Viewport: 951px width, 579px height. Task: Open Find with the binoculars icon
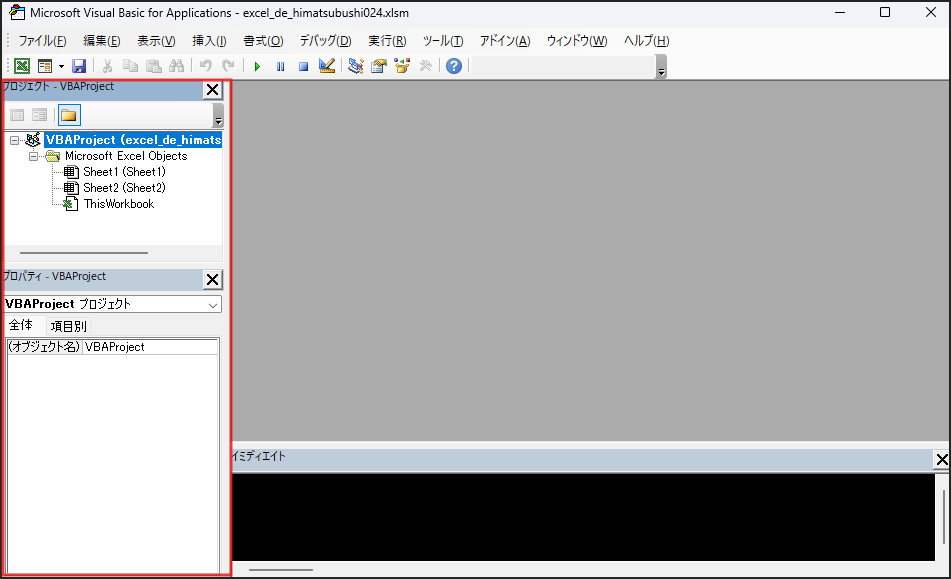click(x=176, y=66)
